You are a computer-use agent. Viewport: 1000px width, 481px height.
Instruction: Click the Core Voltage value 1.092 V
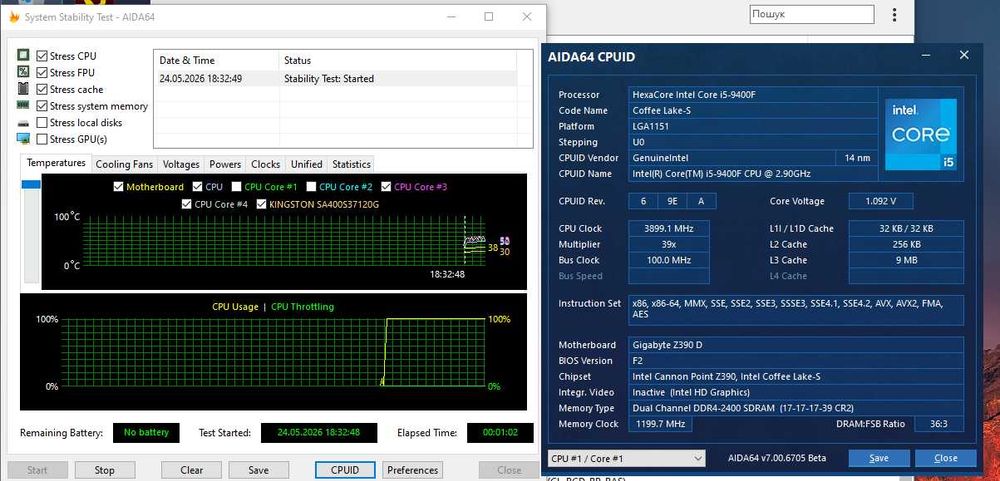[x=881, y=201]
